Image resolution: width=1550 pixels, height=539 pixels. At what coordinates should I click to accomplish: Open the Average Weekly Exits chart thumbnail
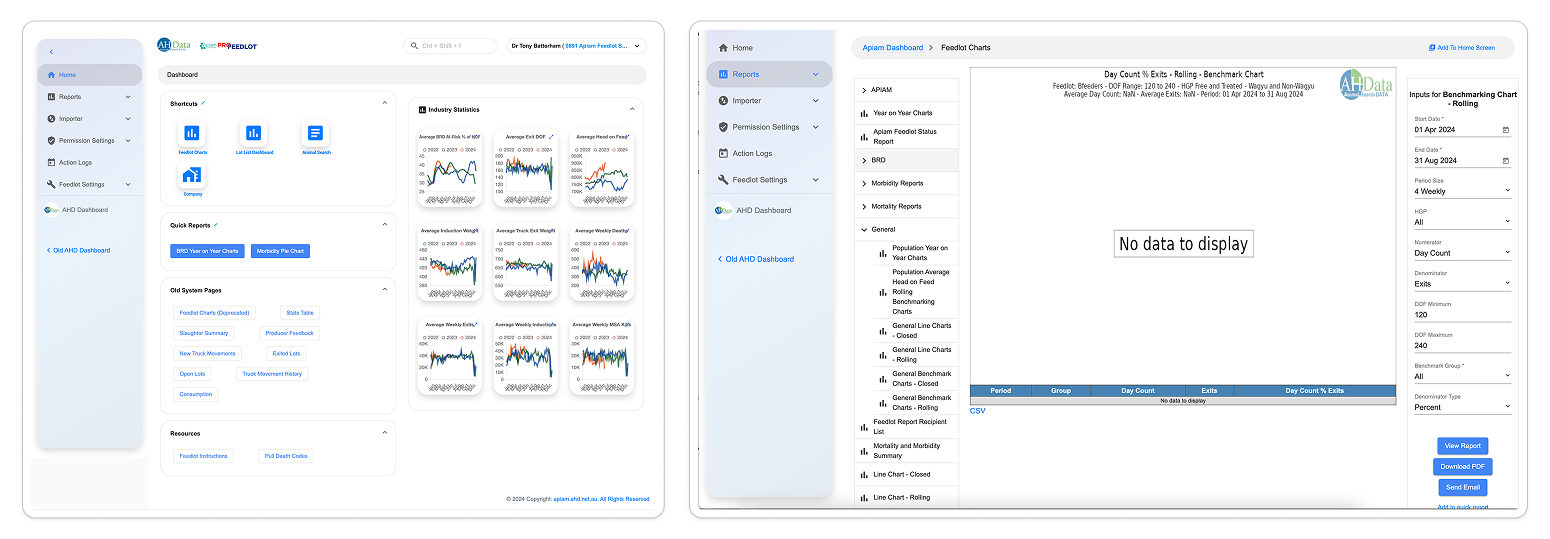tap(450, 355)
